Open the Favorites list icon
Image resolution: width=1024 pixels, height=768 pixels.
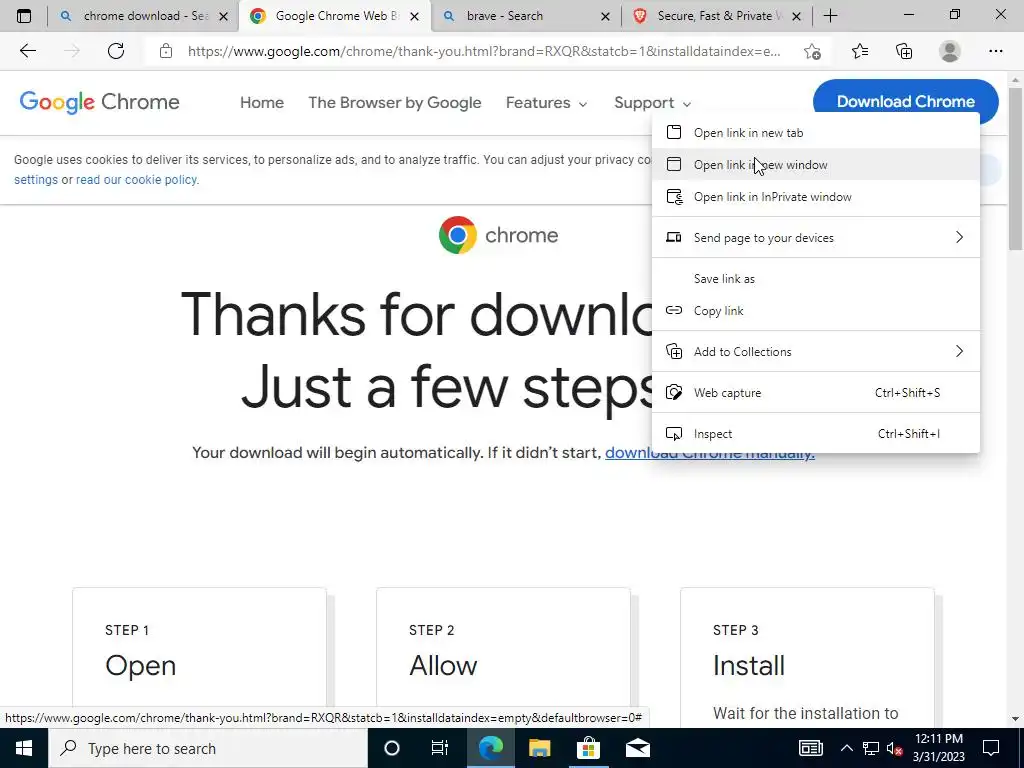pyautogui.click(x=859, y=51)
